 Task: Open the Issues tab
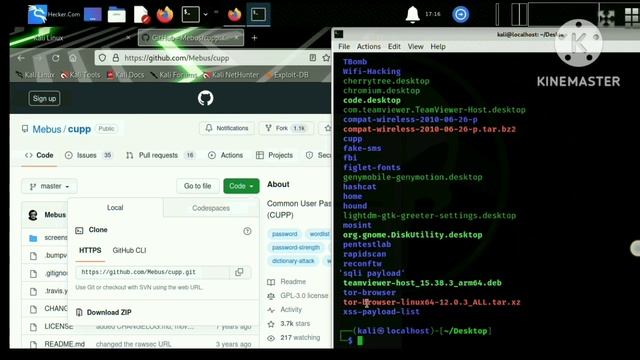click(89, 155)
